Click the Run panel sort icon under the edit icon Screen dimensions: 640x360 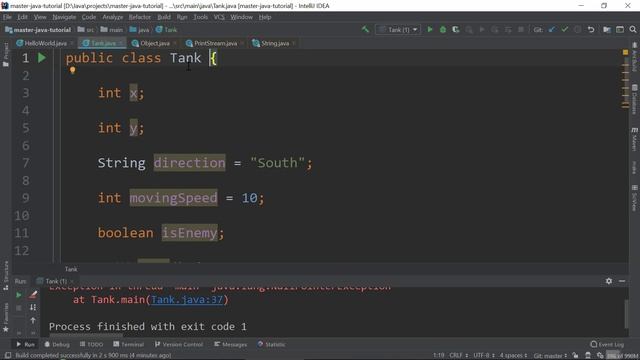(x=33, y=307)
